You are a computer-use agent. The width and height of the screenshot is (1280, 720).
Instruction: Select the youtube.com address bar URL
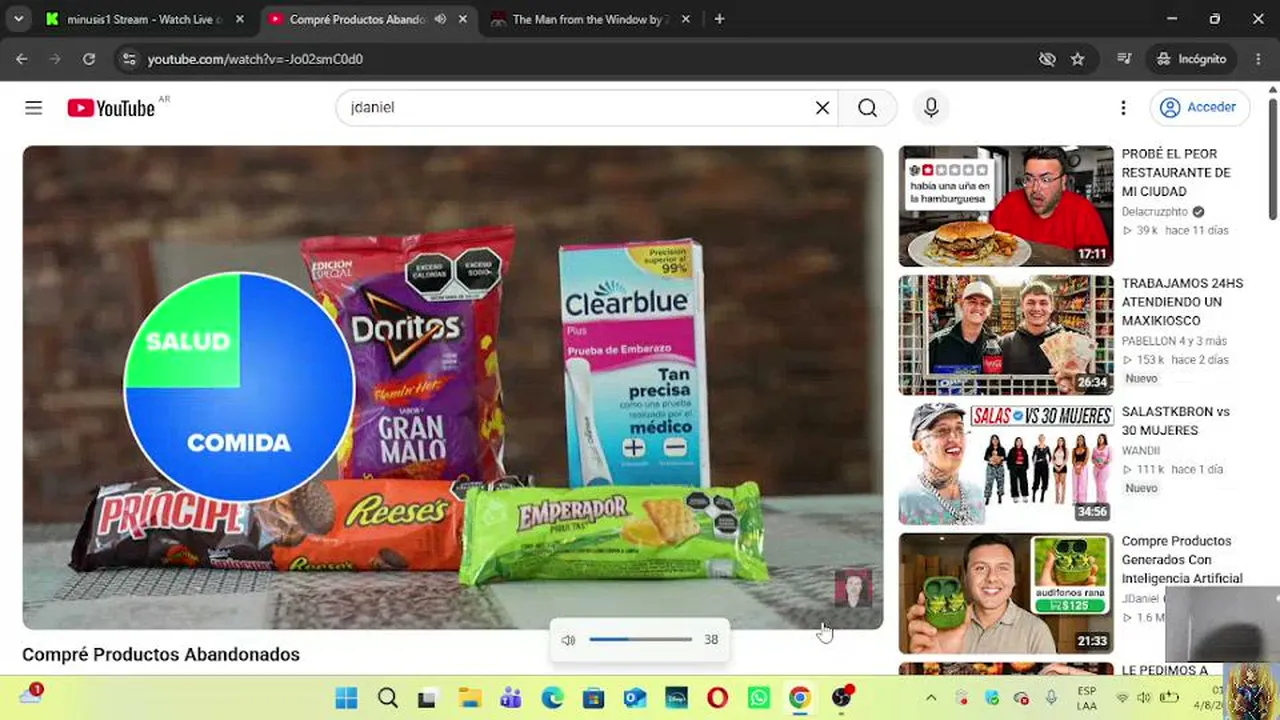click(255, 59)
